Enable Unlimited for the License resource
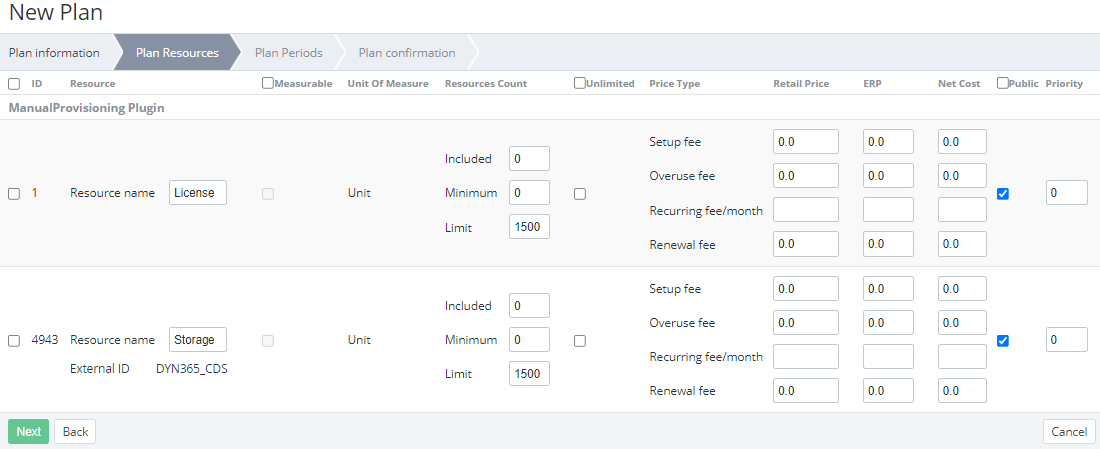 point(580,194)
